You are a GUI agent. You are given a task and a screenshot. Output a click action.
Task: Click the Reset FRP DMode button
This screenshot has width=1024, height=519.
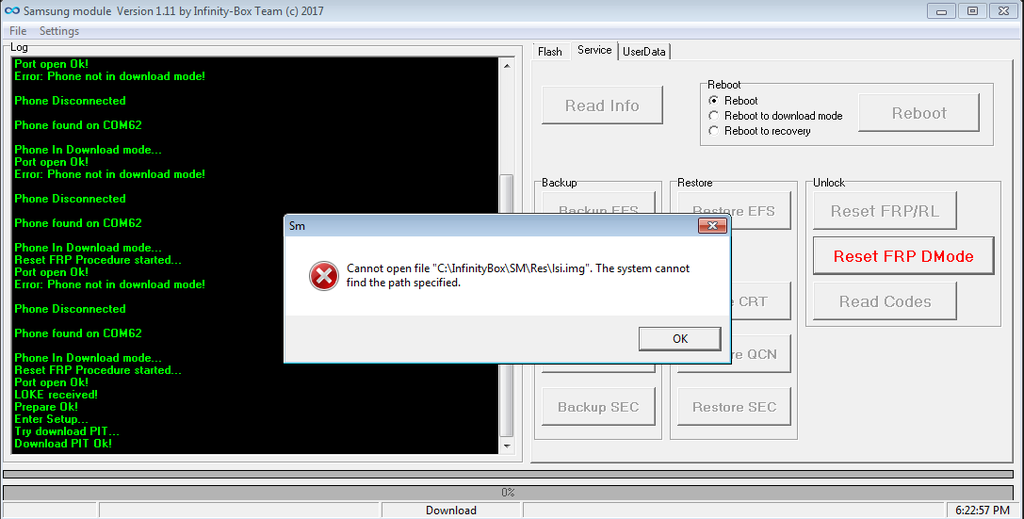[903, 256]
